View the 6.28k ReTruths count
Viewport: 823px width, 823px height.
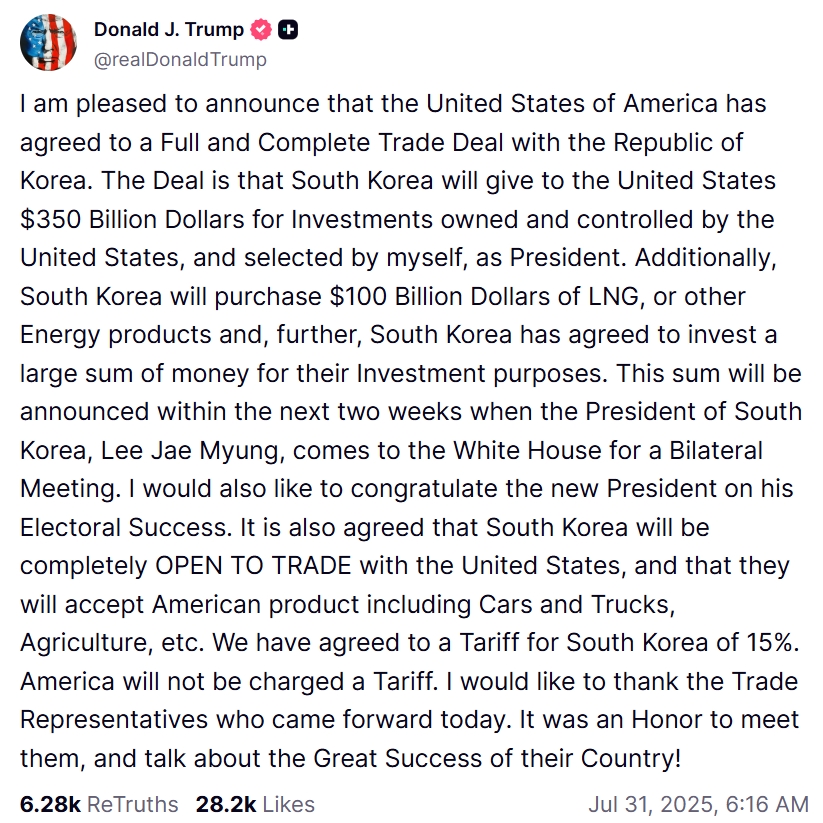click(x=50, y=804)
